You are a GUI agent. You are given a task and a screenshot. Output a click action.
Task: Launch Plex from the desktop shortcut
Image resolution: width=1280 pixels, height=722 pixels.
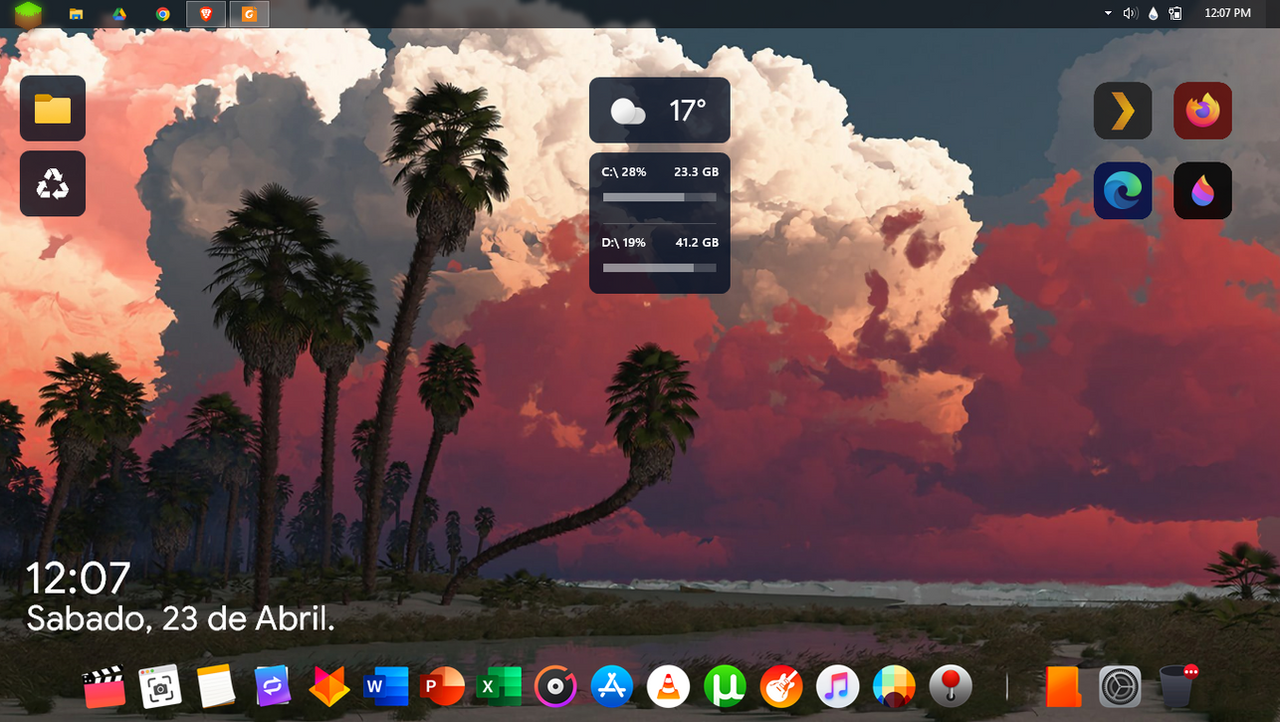1123,110
